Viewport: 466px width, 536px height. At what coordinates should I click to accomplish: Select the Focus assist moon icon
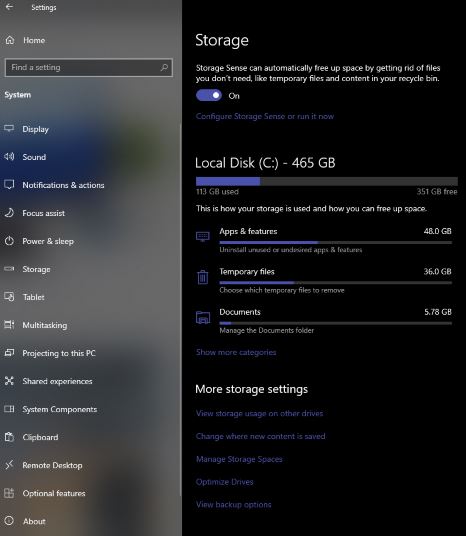point(9,213)
